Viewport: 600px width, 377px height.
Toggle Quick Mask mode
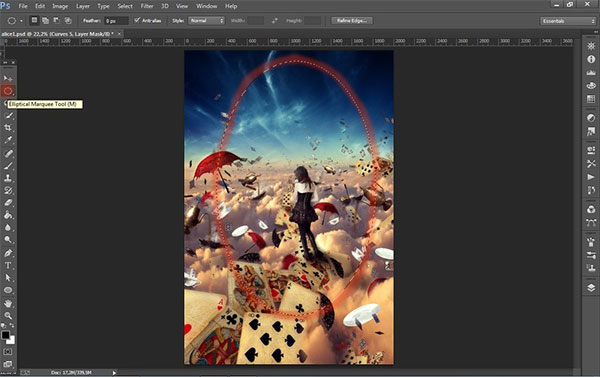(8, 351)
